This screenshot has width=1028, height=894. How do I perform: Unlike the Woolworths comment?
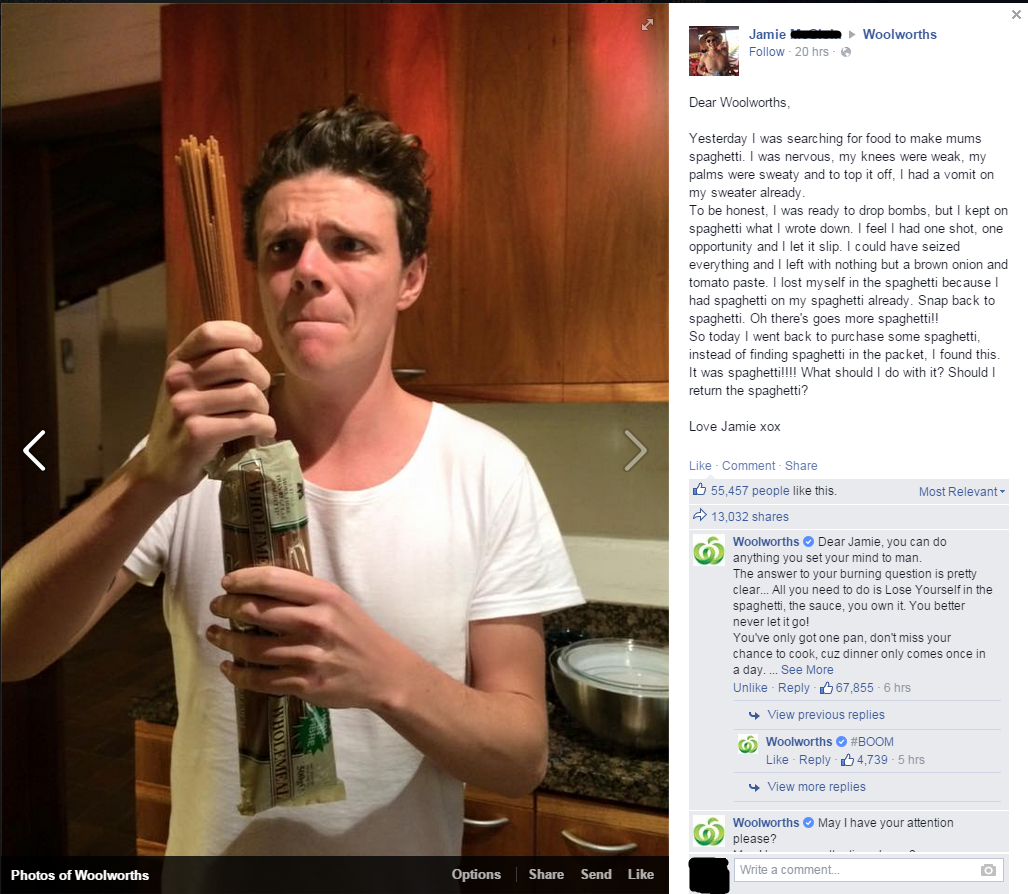pyautogui.click(x=750, y=688)
